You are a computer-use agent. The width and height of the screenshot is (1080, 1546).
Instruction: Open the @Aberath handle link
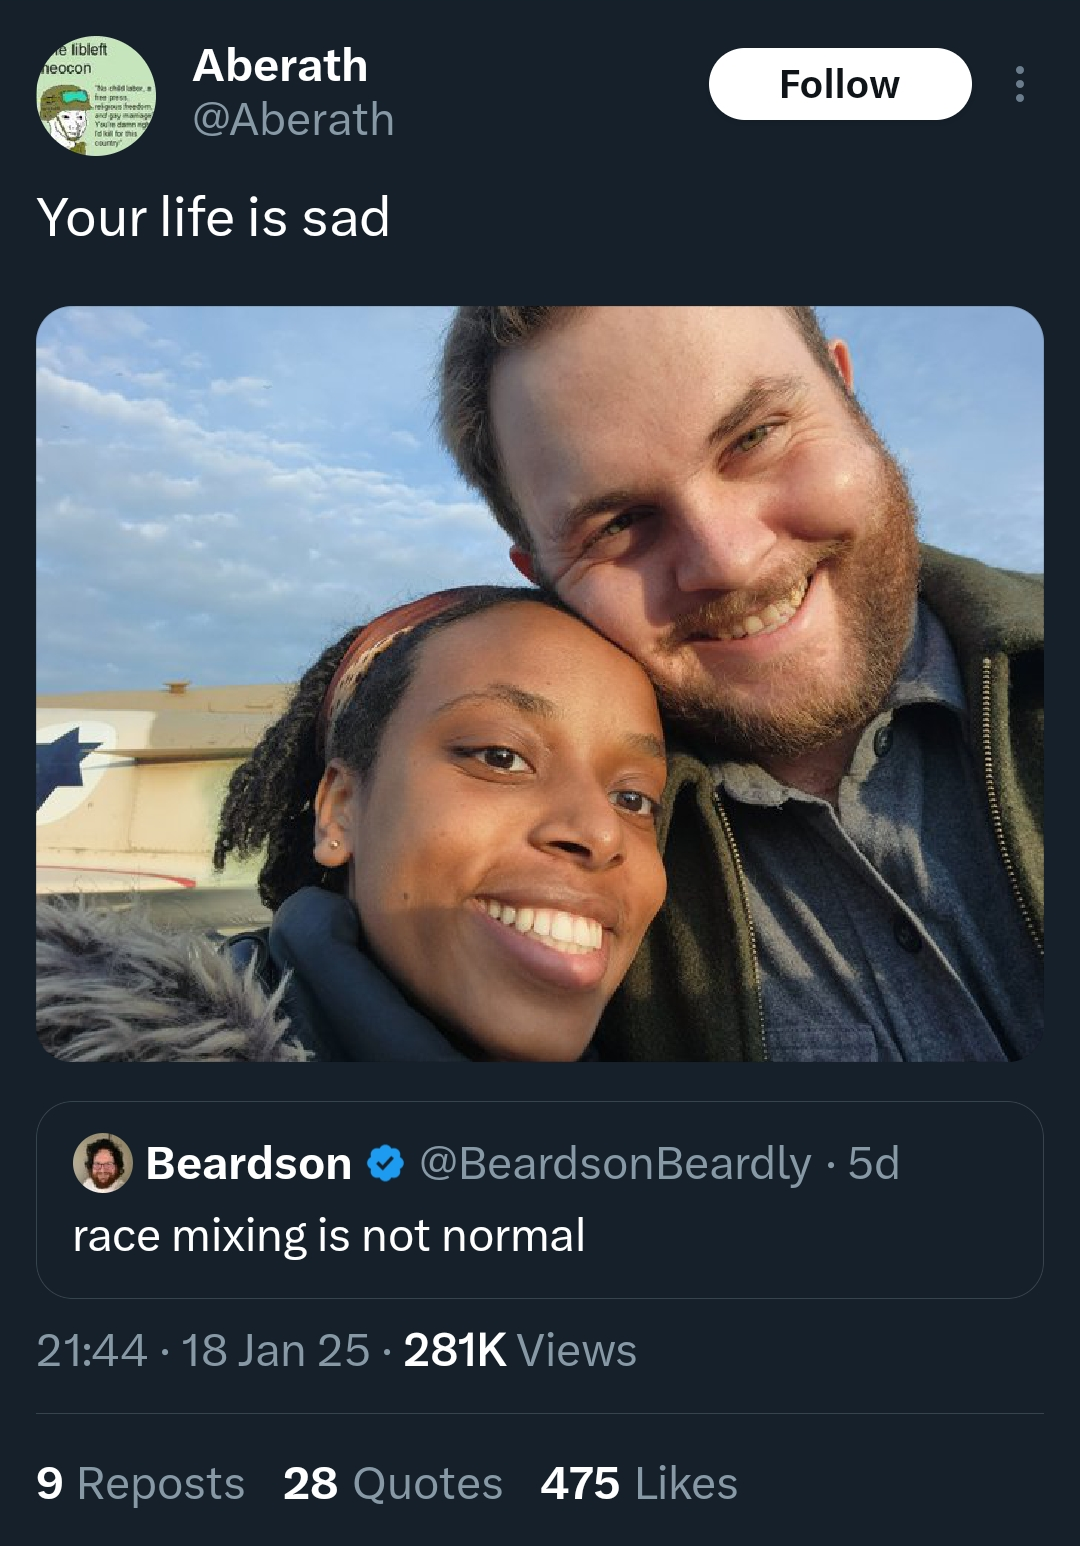coord(293,120)
